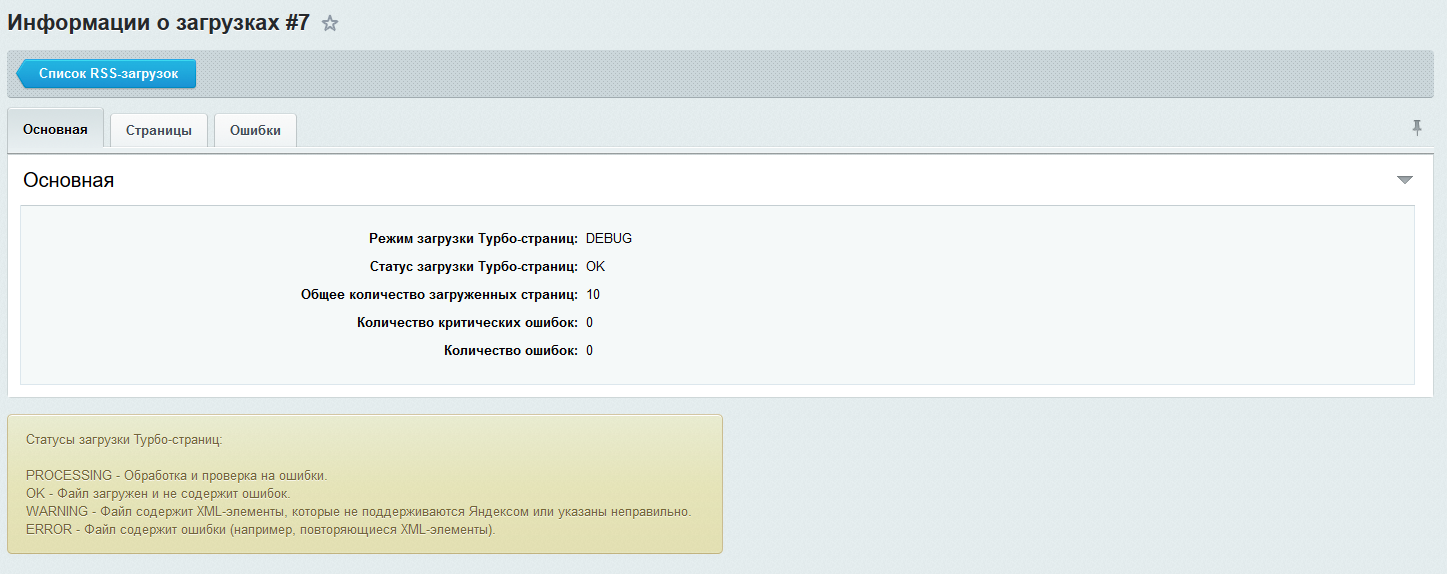1447x574 pixels.
Task: Pin the tab panel with pushpin icon
Action: [x=1416, y=127]
